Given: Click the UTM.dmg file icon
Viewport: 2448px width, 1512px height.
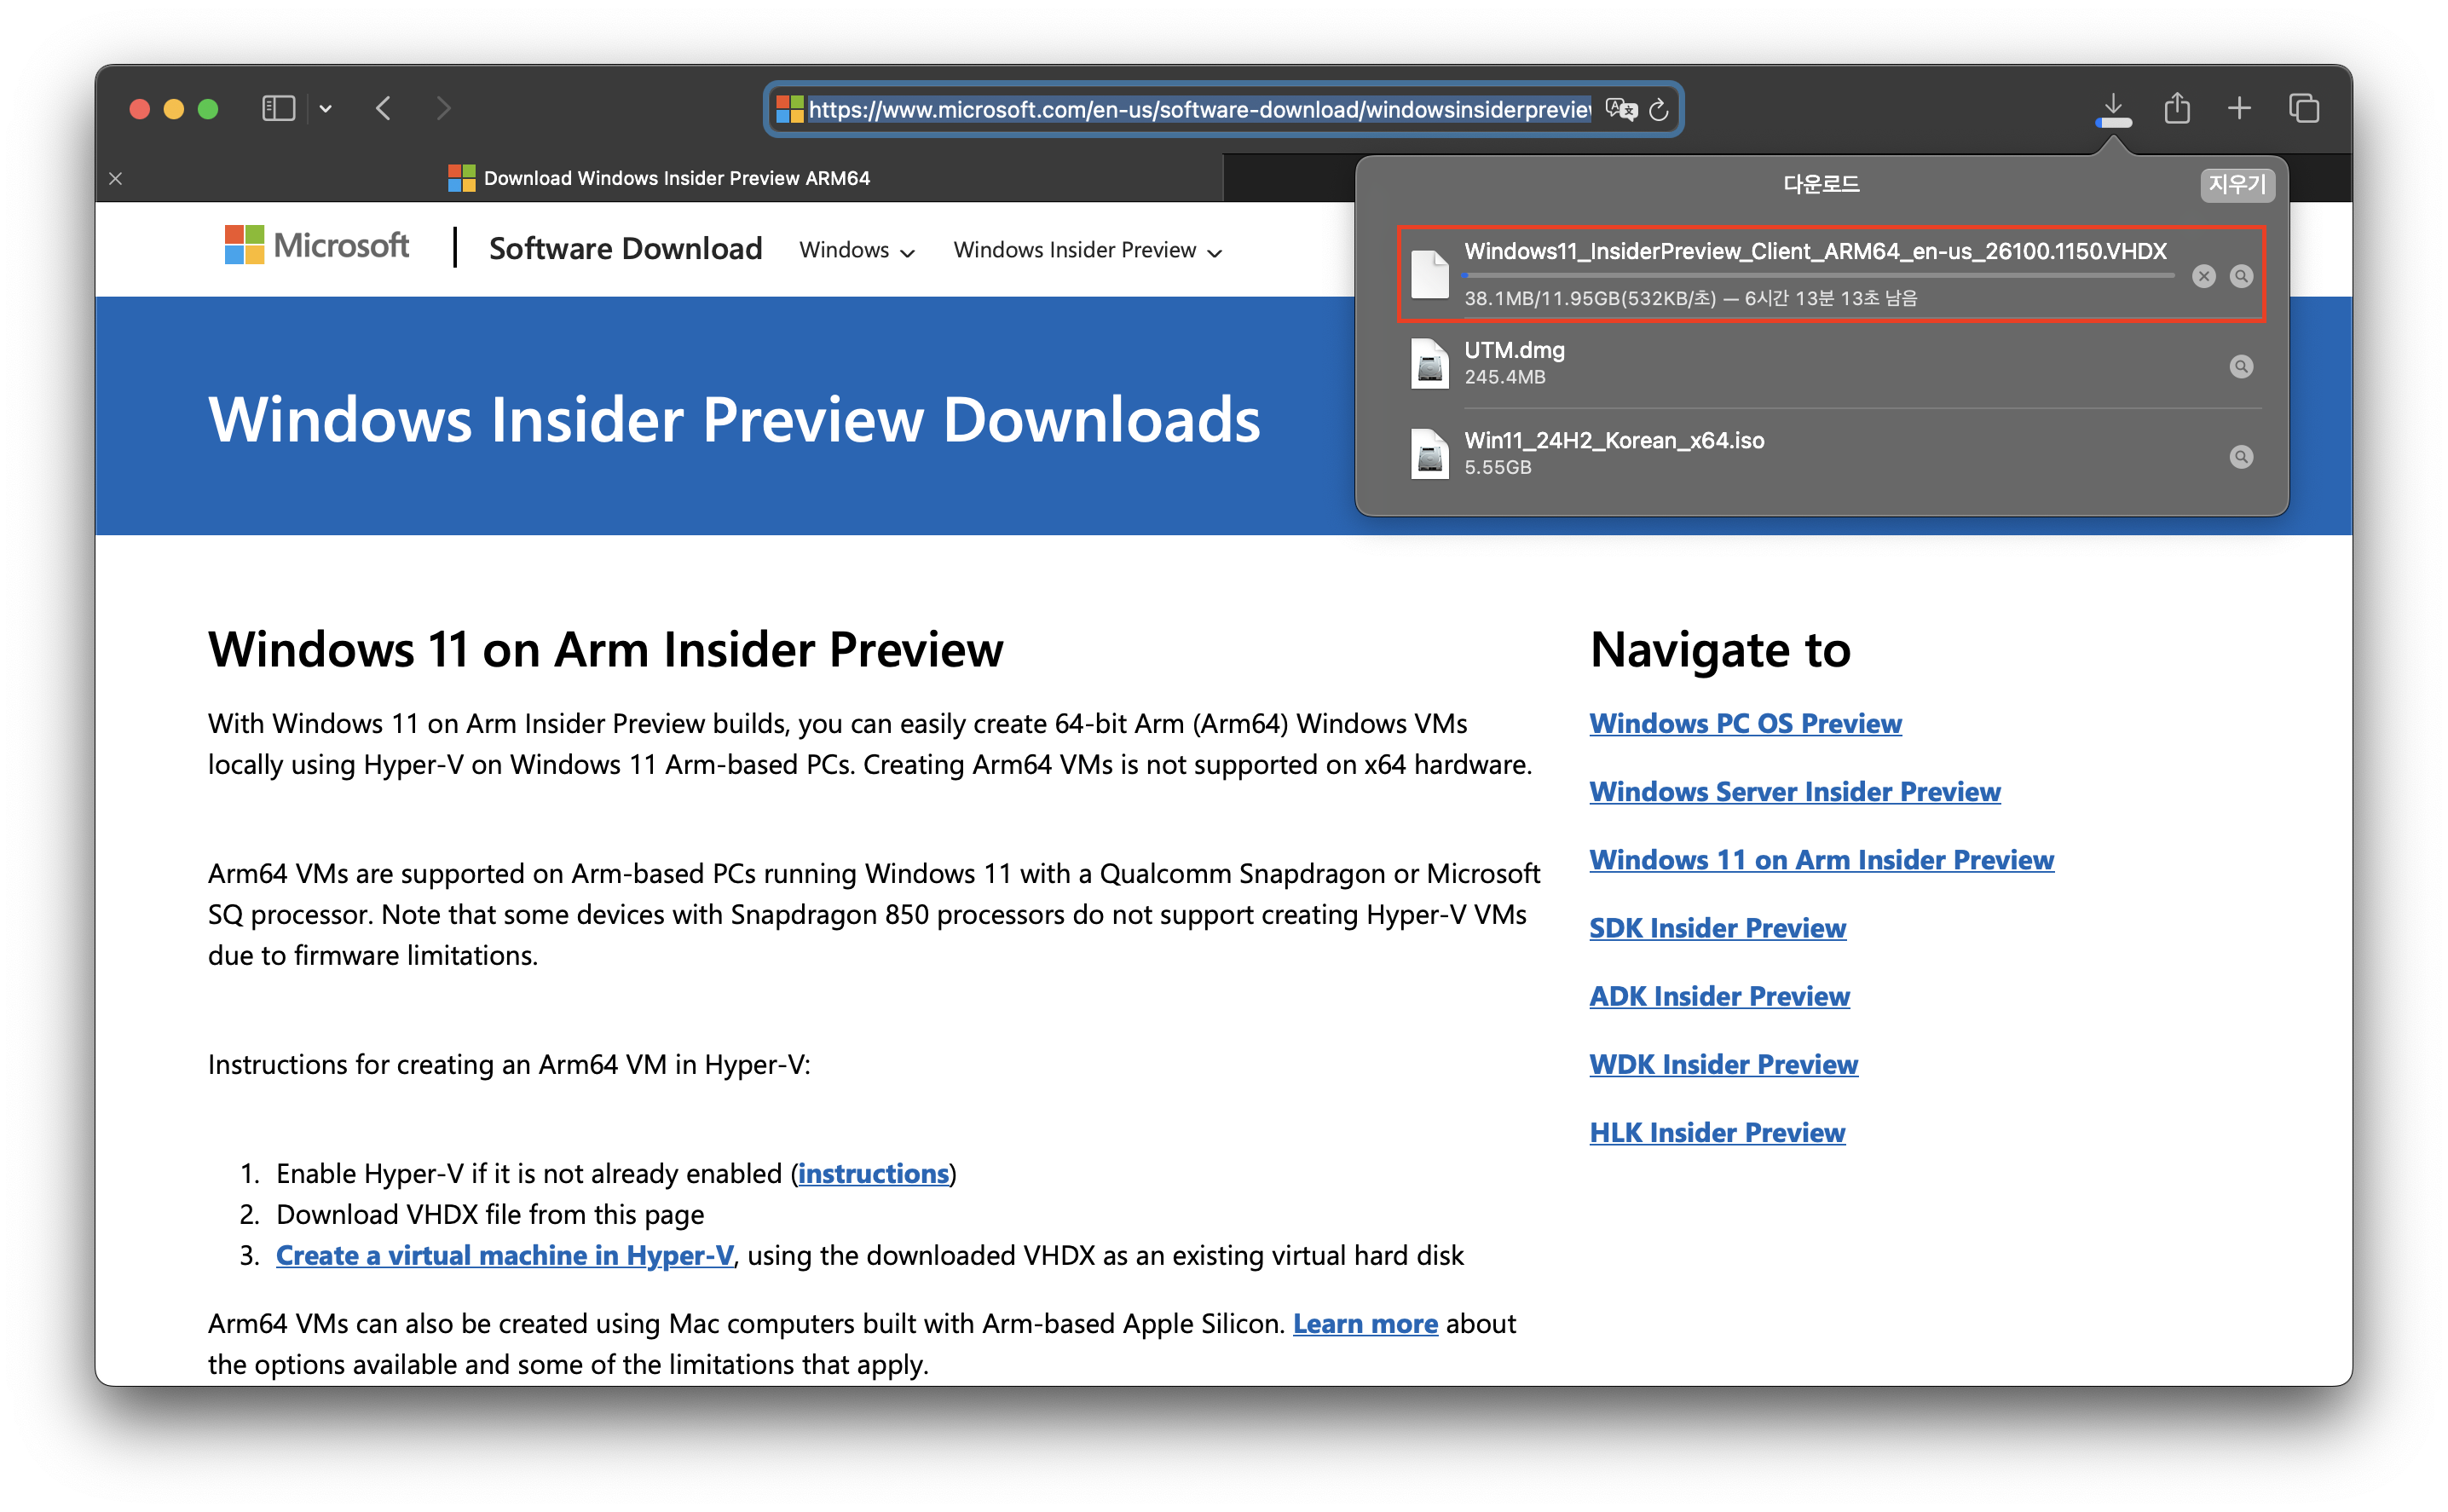Looking at the screenshot, I should (x=1429, y=364).
